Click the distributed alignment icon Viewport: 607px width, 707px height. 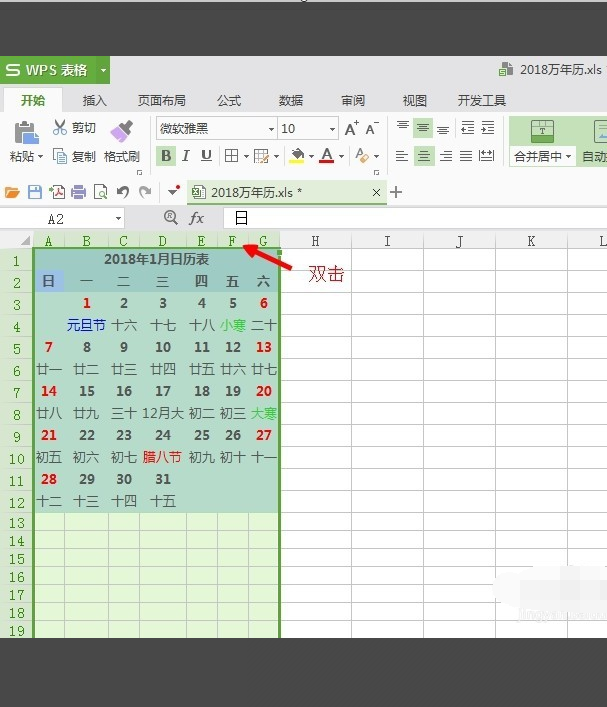tap(486, 156)
